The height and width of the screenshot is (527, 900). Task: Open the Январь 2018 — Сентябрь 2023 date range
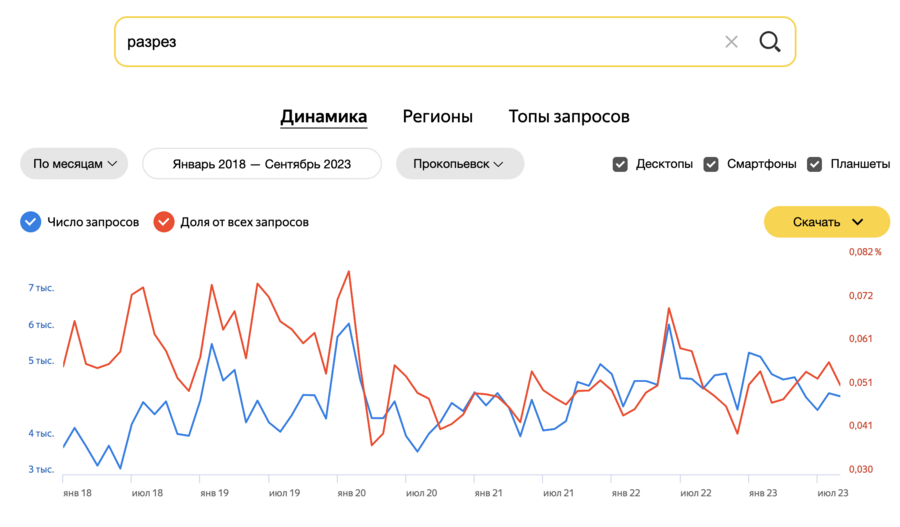tap(261, 164)
